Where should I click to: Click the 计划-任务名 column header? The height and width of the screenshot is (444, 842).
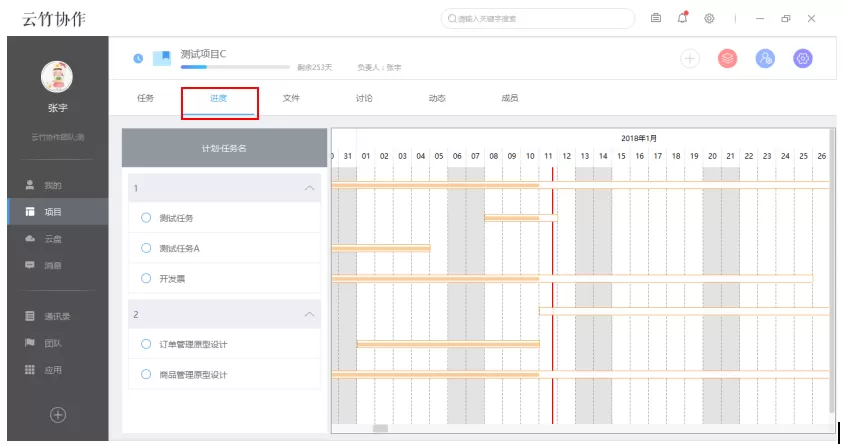point(224,148)
